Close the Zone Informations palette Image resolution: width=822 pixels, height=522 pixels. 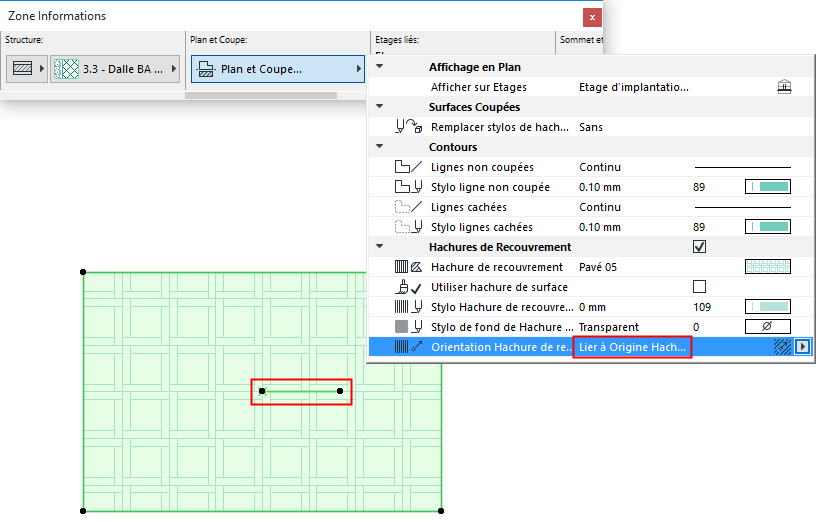592,17
